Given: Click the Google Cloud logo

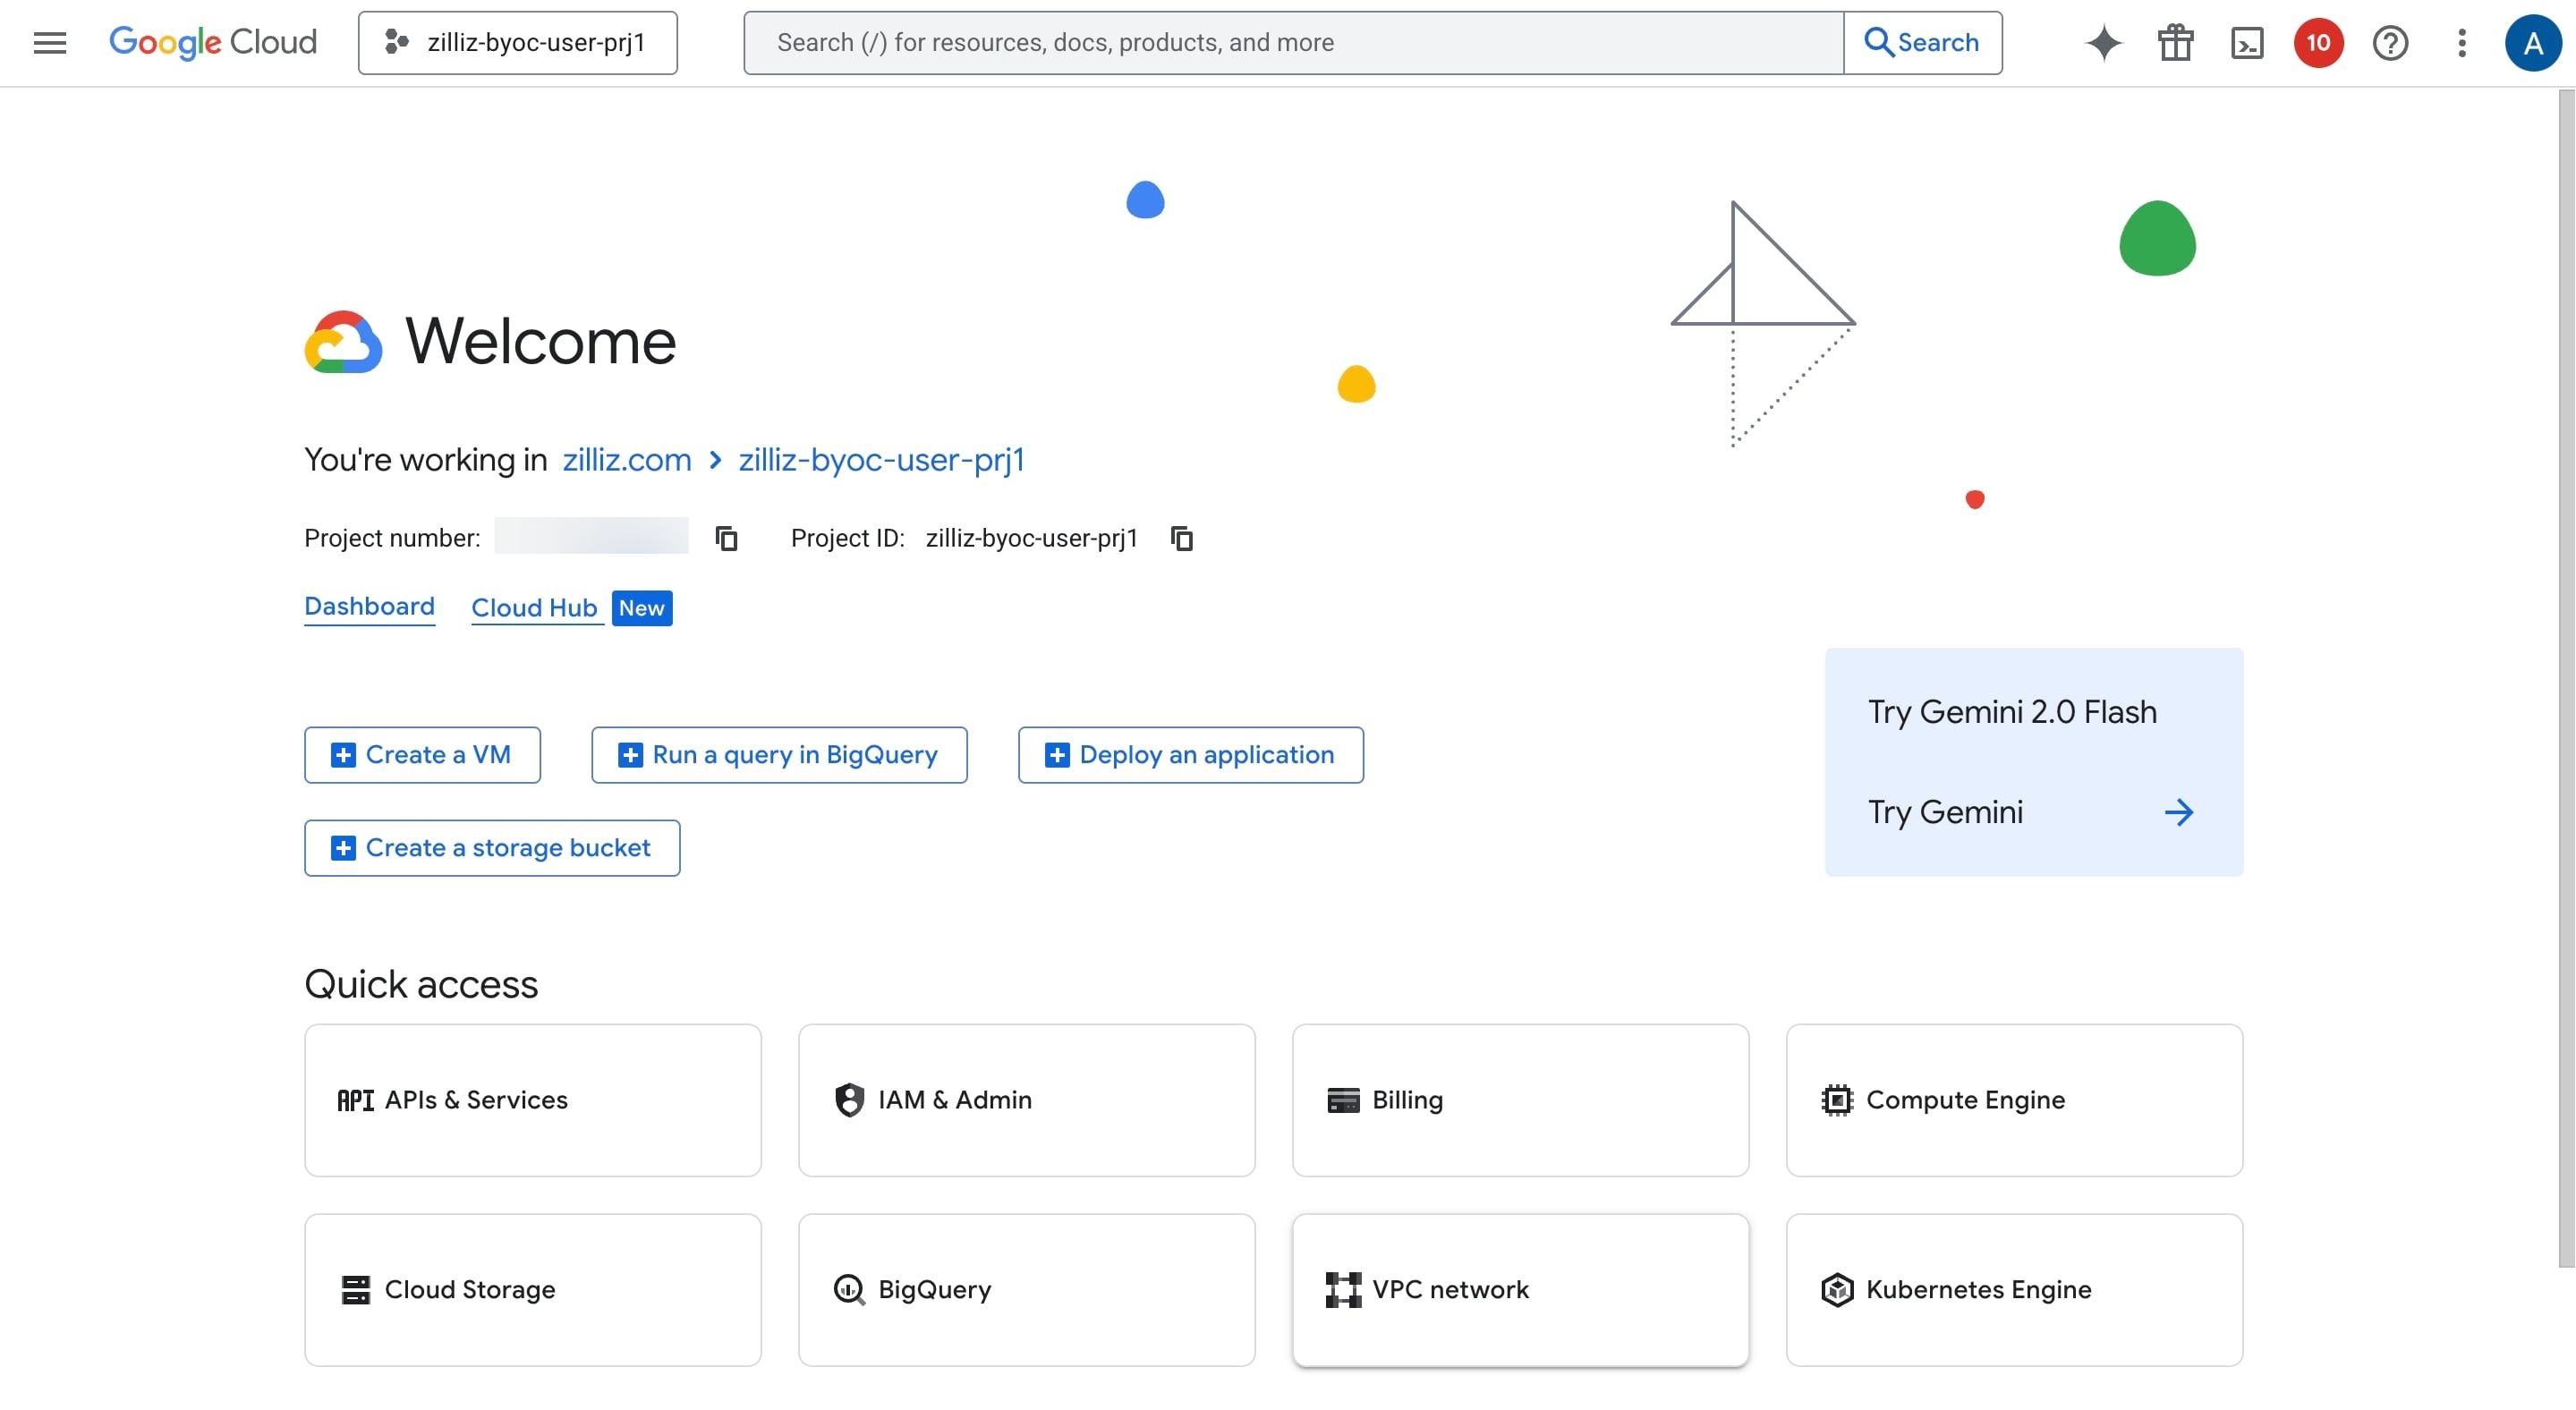Looking at the screenshot, I should pyautogui.click(x=212, y=42).
